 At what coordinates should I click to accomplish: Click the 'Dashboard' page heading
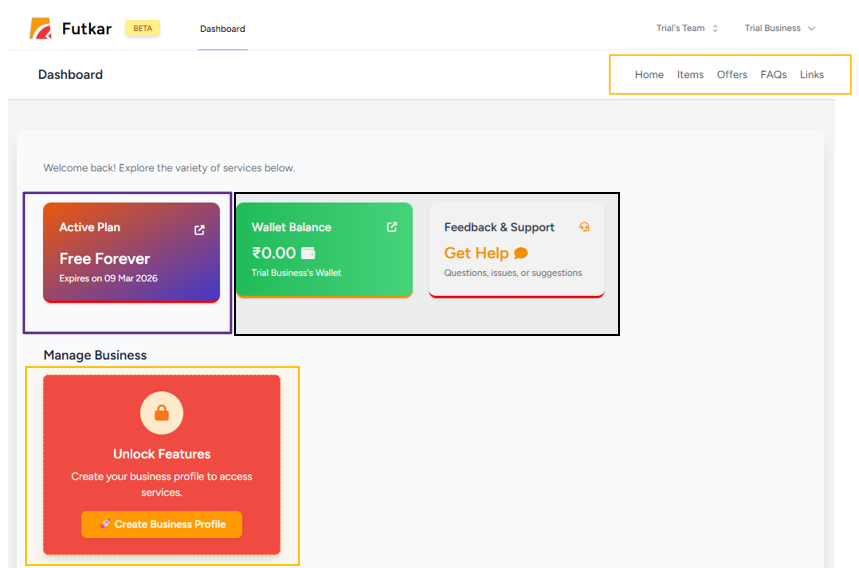tap(70, 74)
